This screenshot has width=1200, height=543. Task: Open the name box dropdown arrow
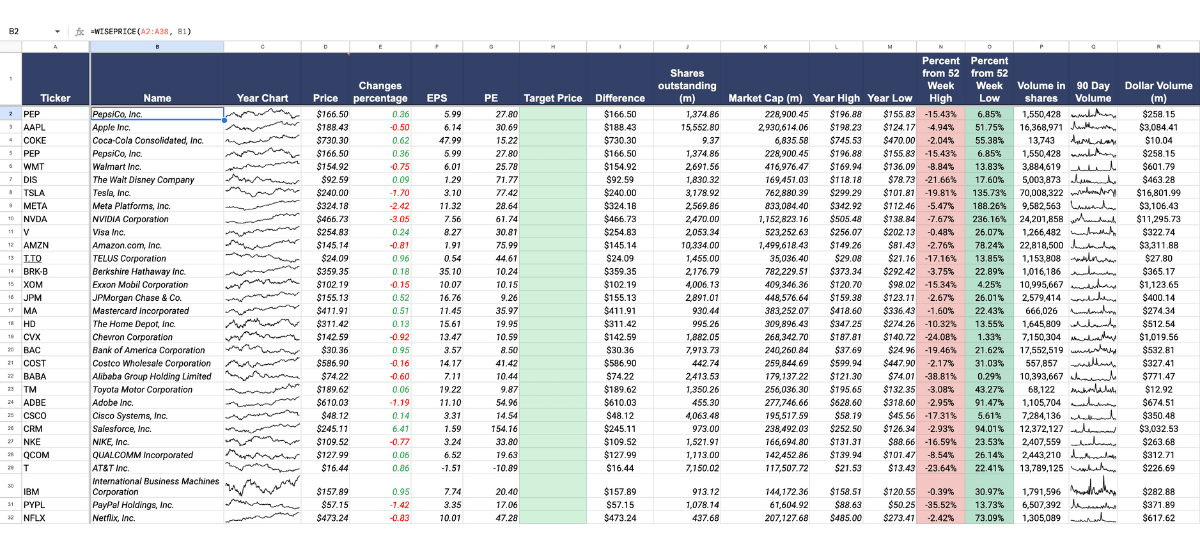point(57,32)
